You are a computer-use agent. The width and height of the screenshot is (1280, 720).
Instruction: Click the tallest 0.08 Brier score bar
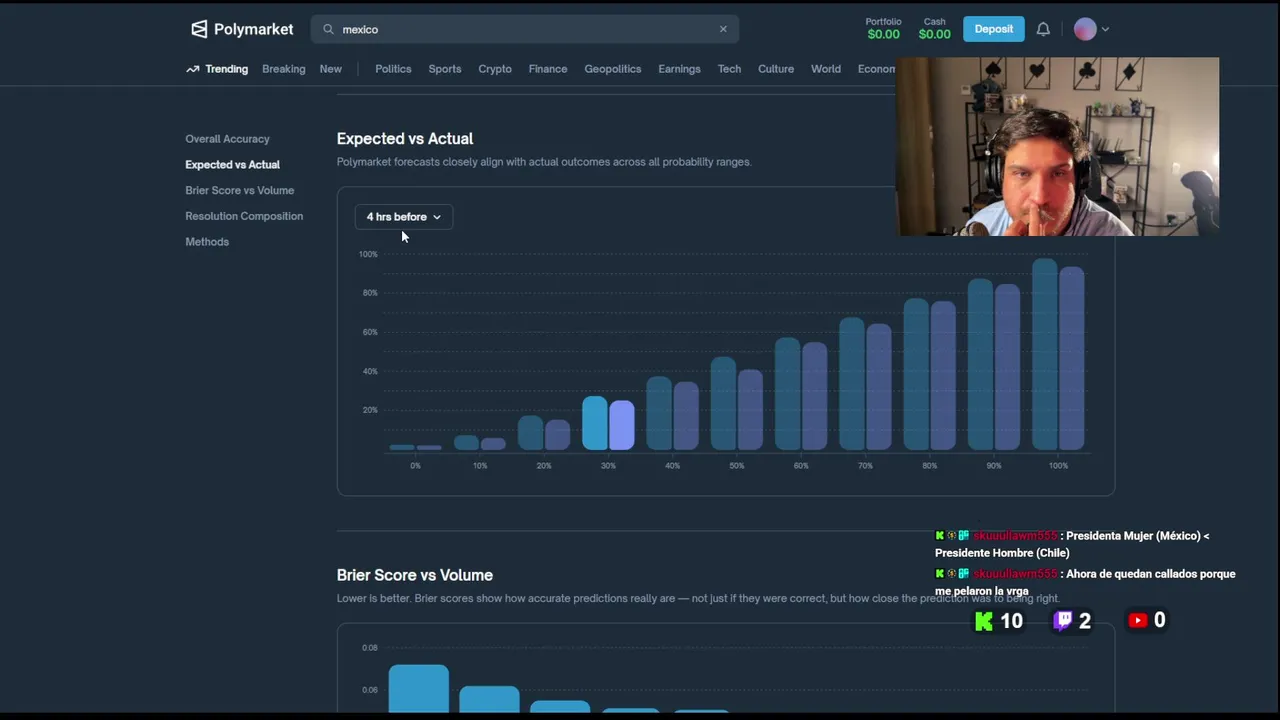(419, 689)
